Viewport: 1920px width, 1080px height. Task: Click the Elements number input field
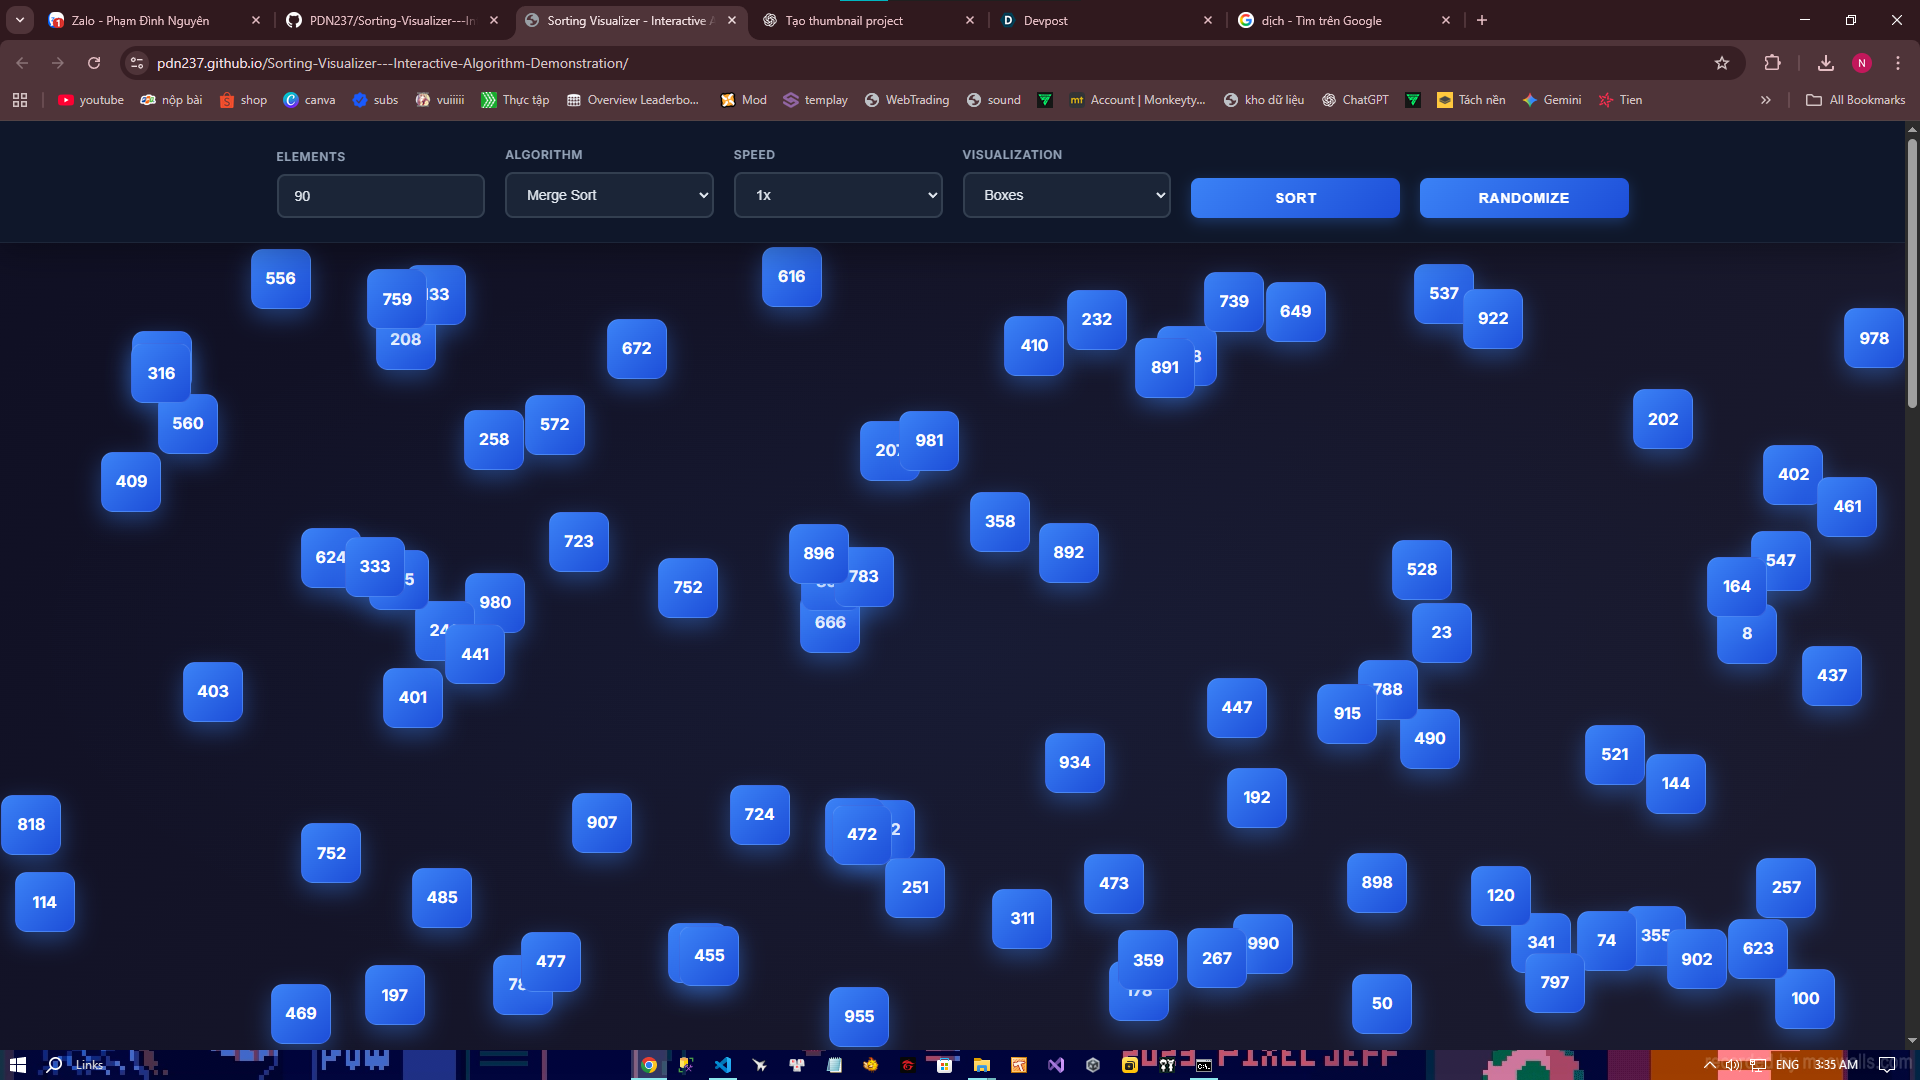(x=380, y=196)
